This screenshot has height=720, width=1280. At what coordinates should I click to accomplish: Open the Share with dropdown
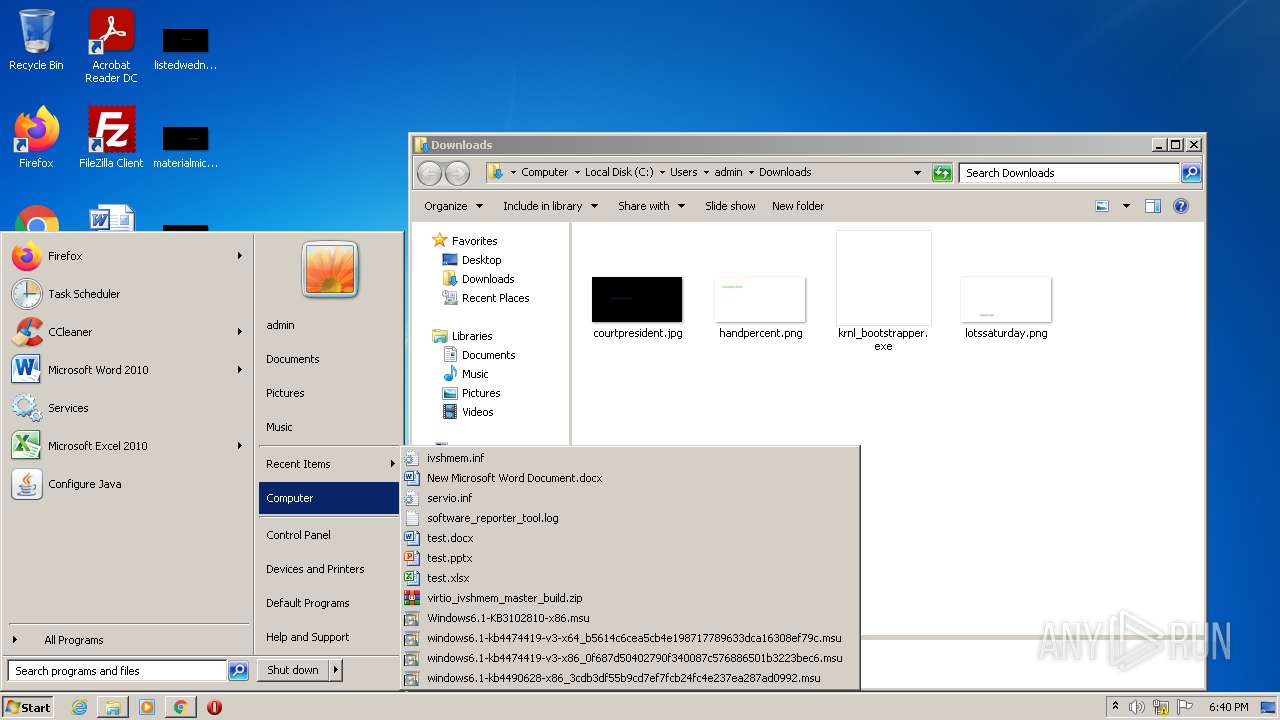click(651, 206)
